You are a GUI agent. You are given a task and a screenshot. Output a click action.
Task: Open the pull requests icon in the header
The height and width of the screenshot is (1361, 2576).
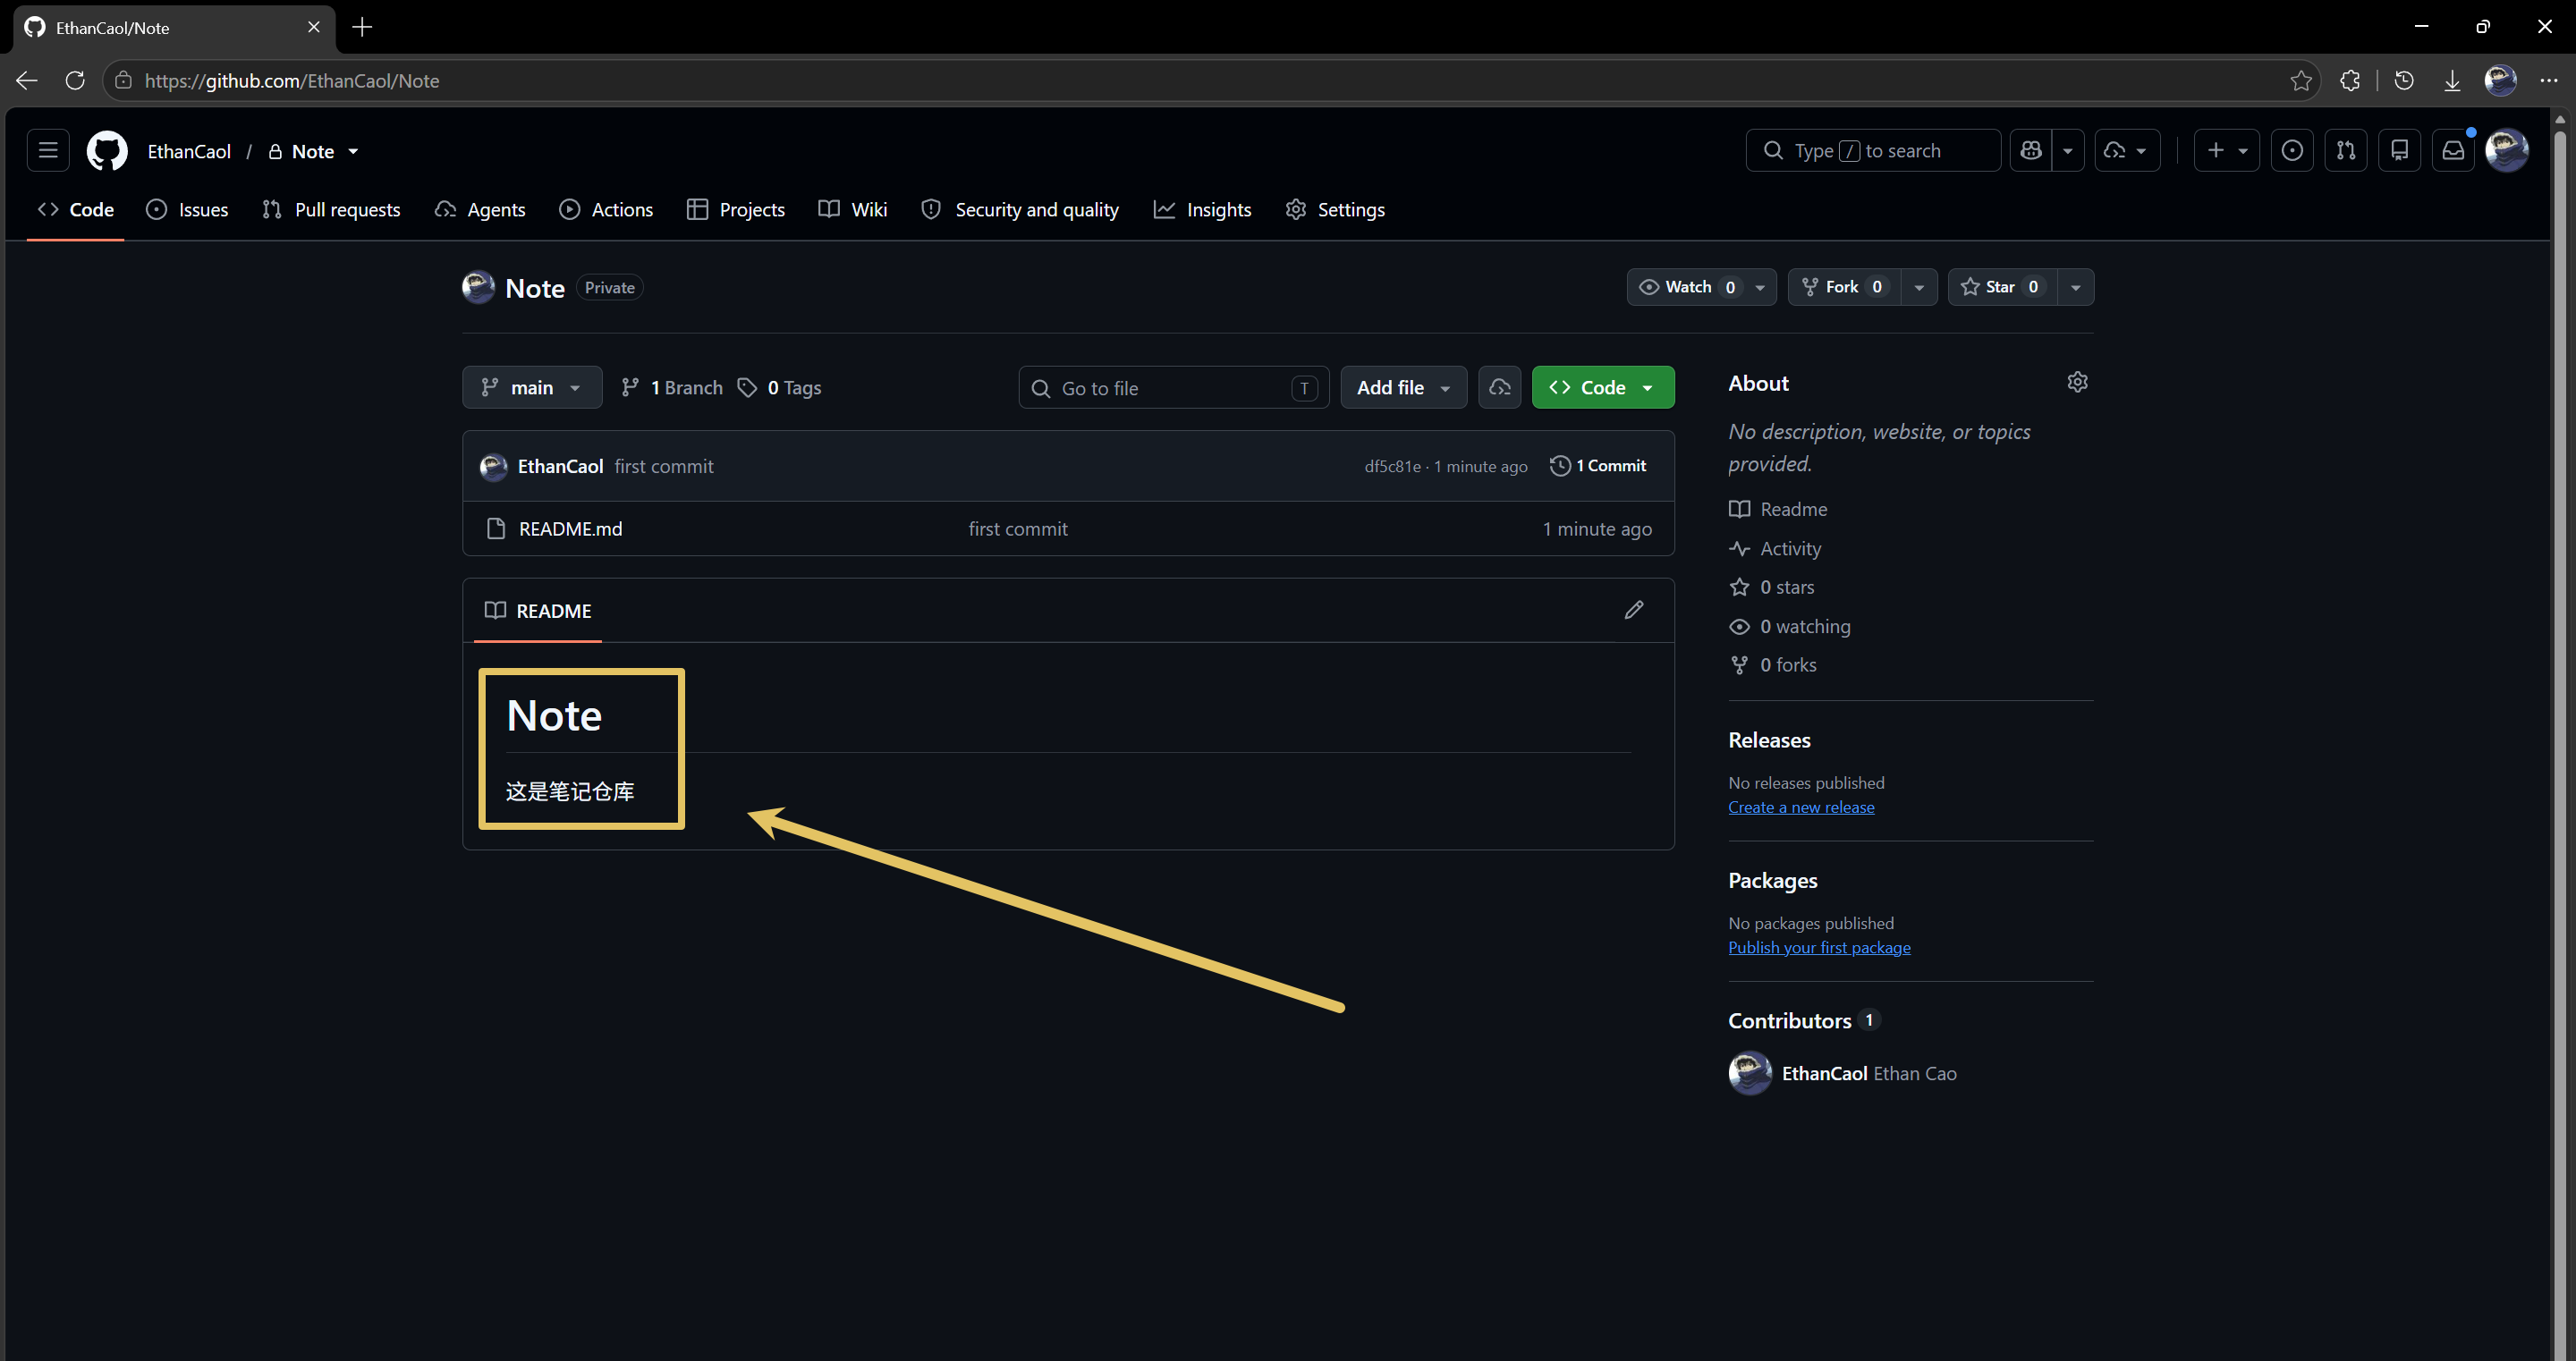[x=2346, y=151]
